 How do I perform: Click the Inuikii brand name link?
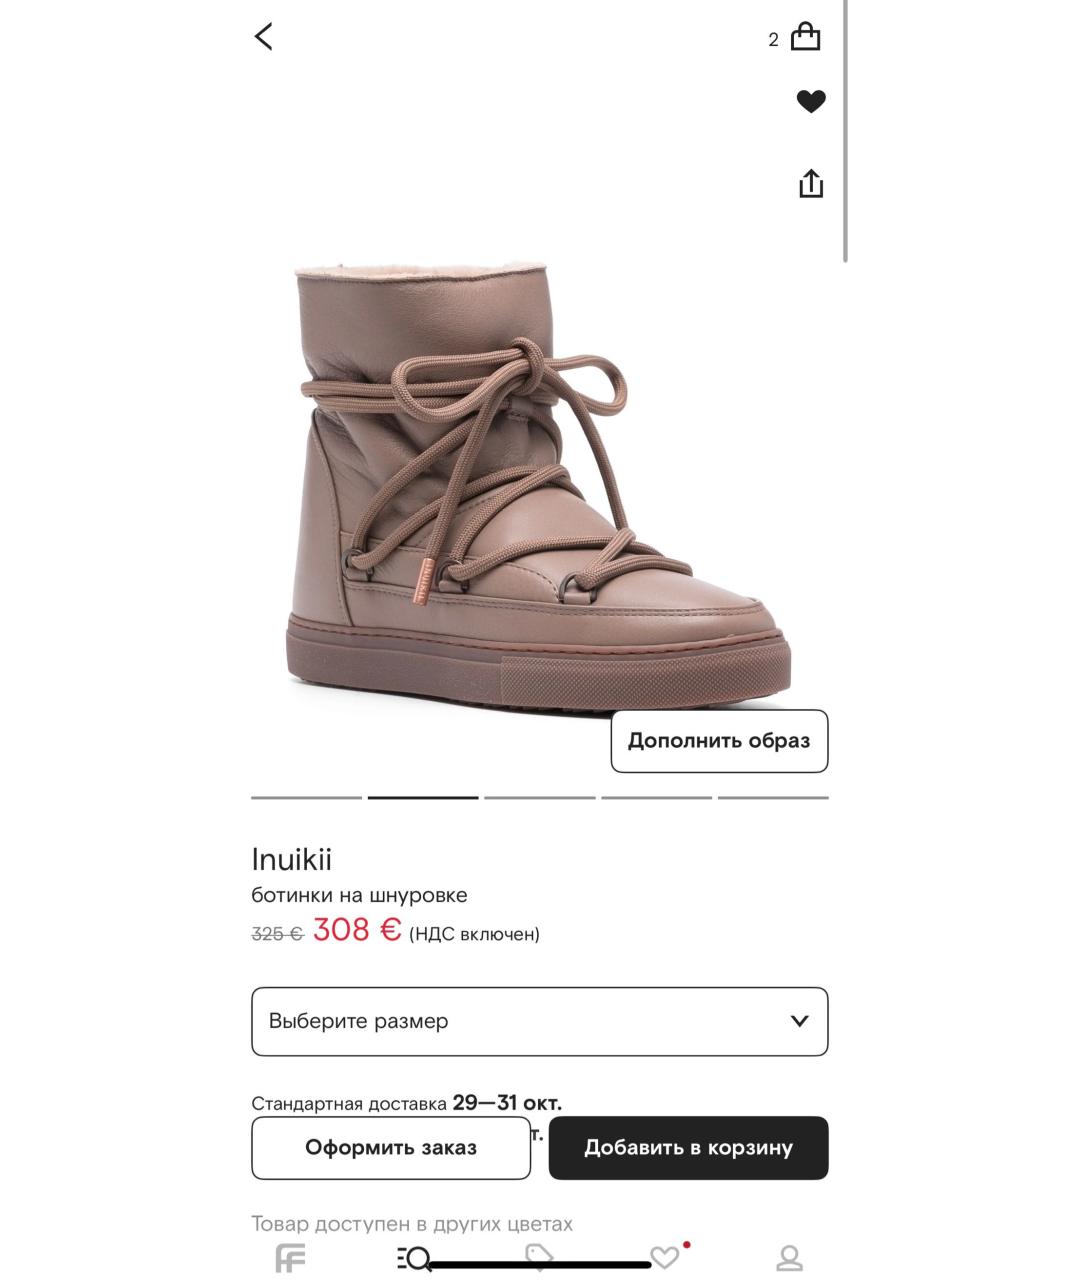click(x=291, y=859)
